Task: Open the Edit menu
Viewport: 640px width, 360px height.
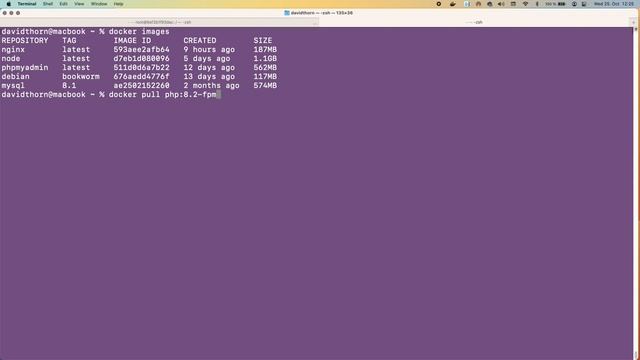Action: 63,4
